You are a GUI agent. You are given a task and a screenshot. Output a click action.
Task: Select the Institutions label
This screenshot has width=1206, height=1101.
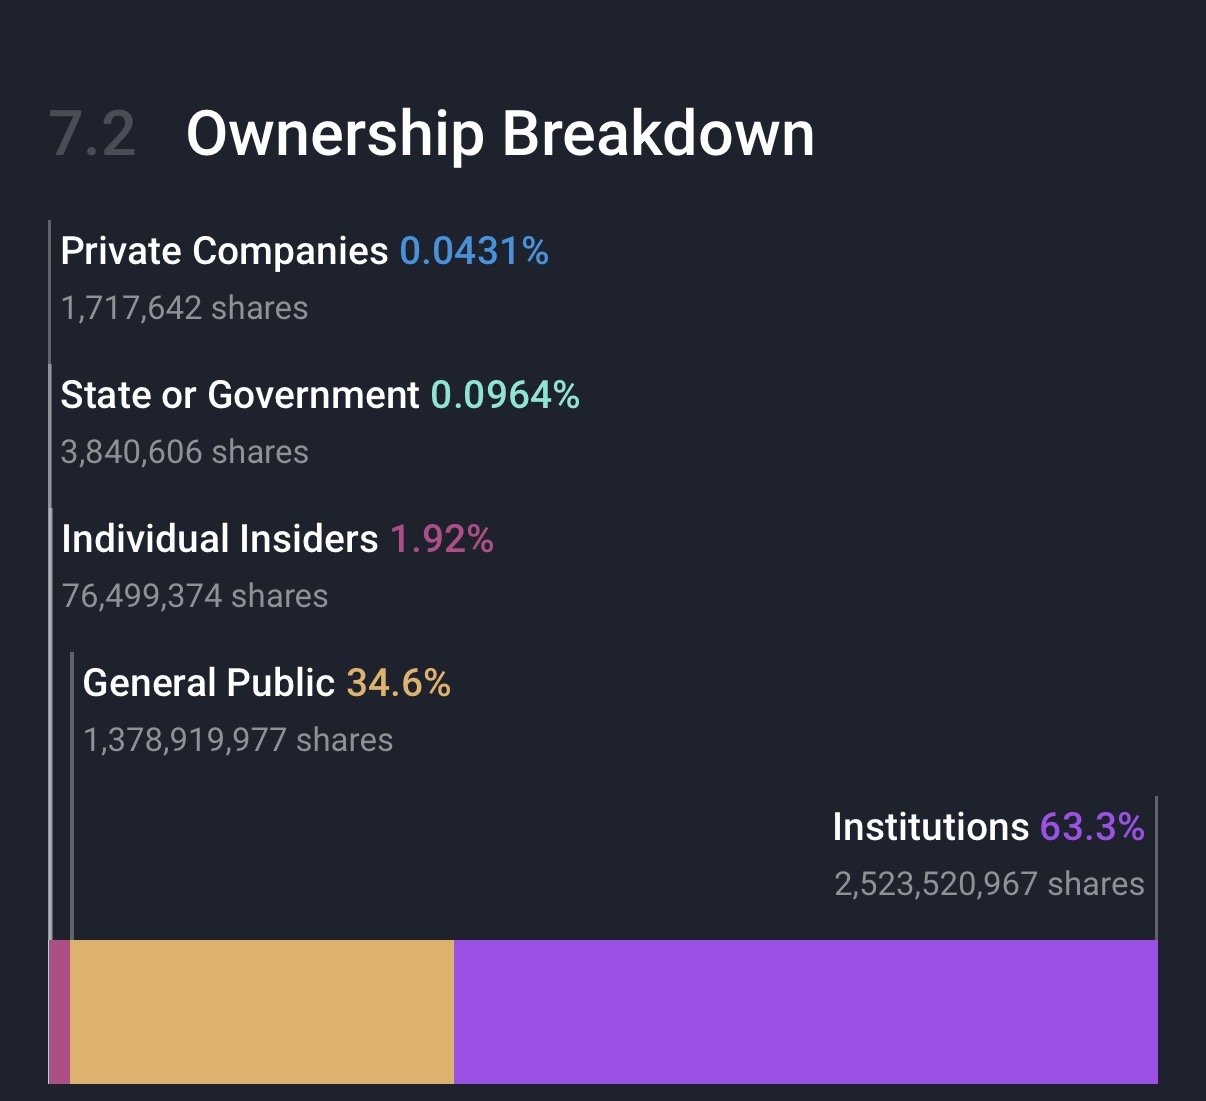[930, 827]
